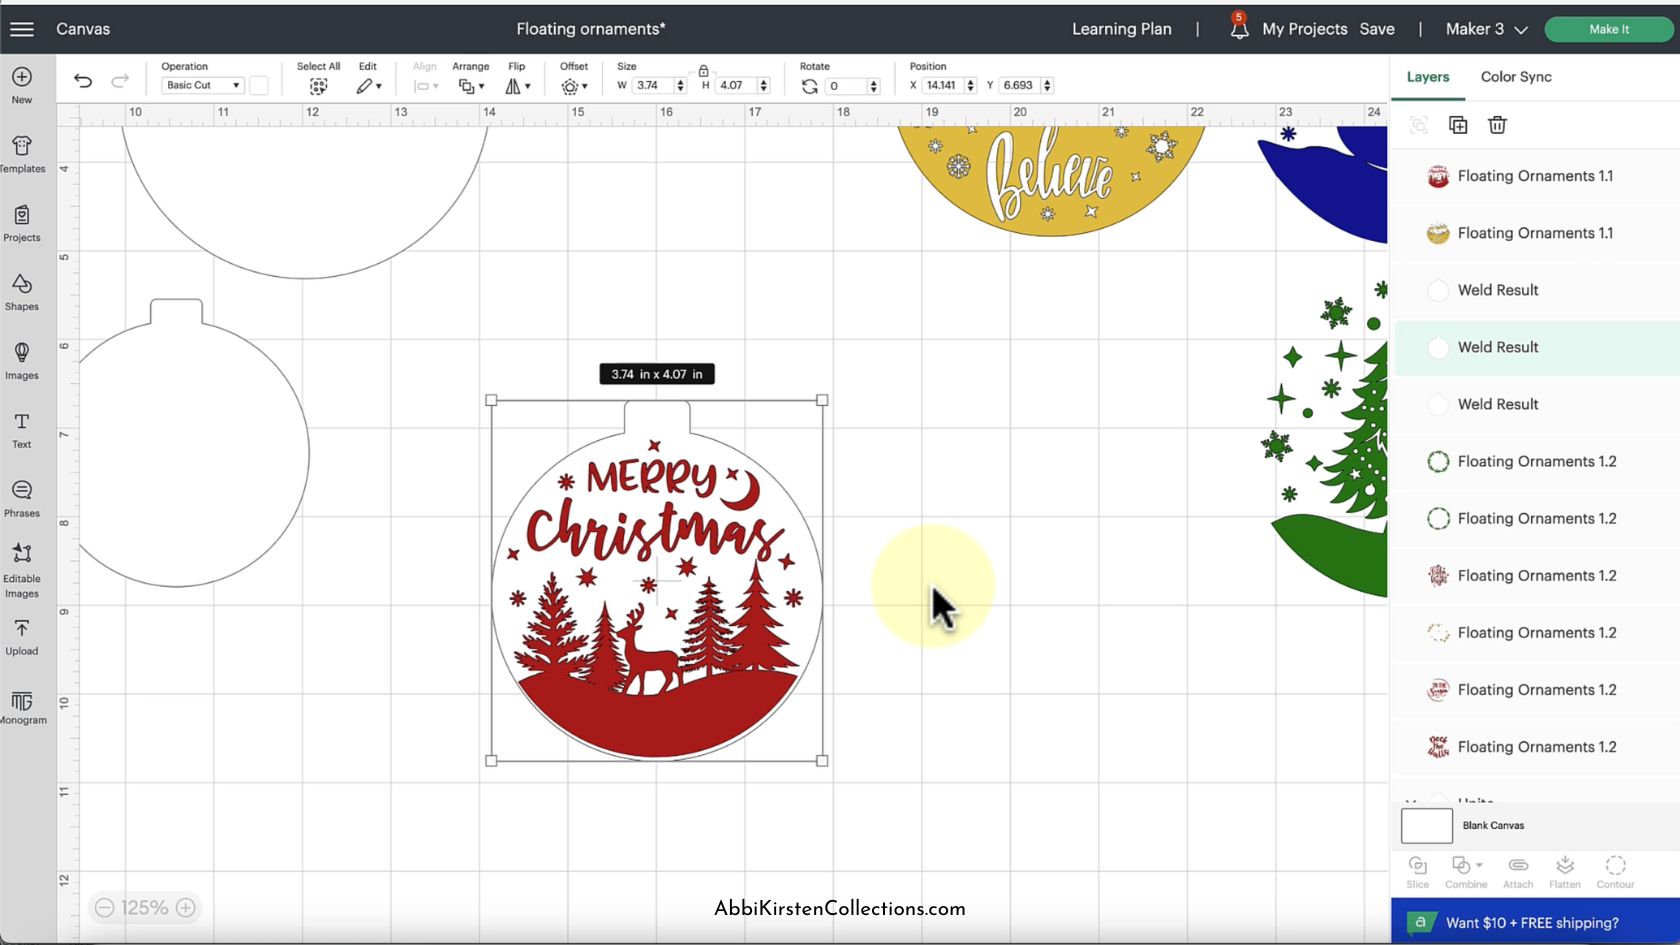Open the hamburger main menu

click(x=22, y=29)
